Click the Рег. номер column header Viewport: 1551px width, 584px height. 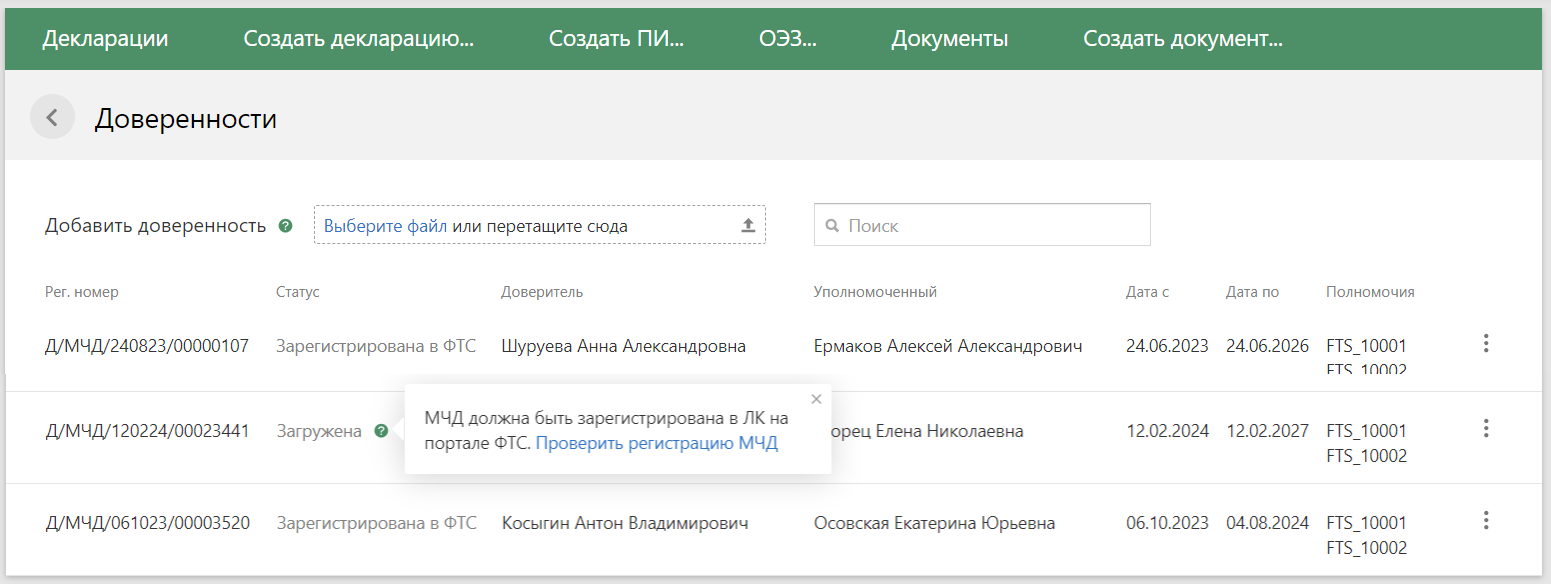click(82, 292)
